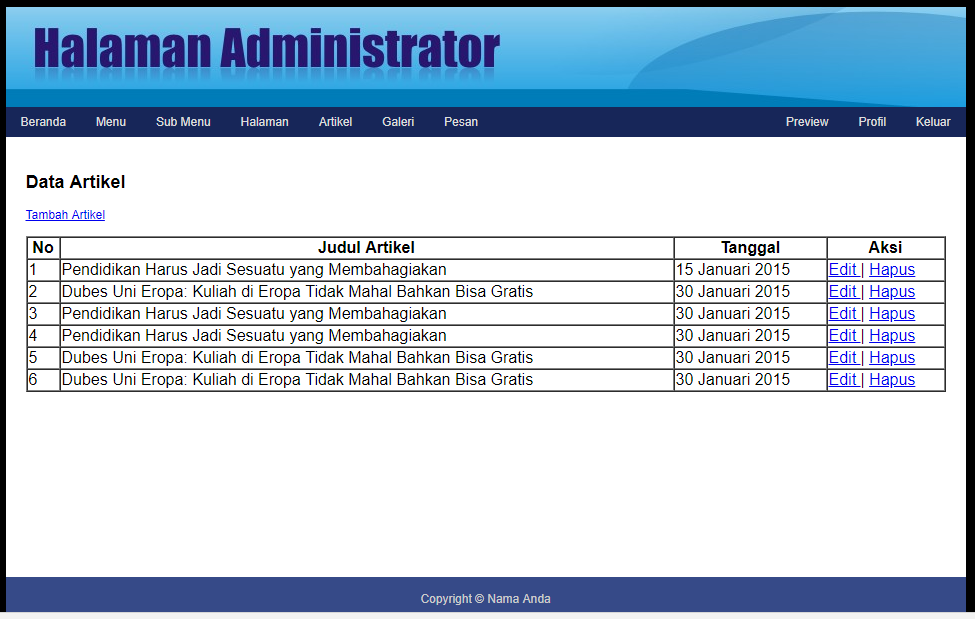
Task: Click Preview in the top navigation
Action: coord(807,122)
